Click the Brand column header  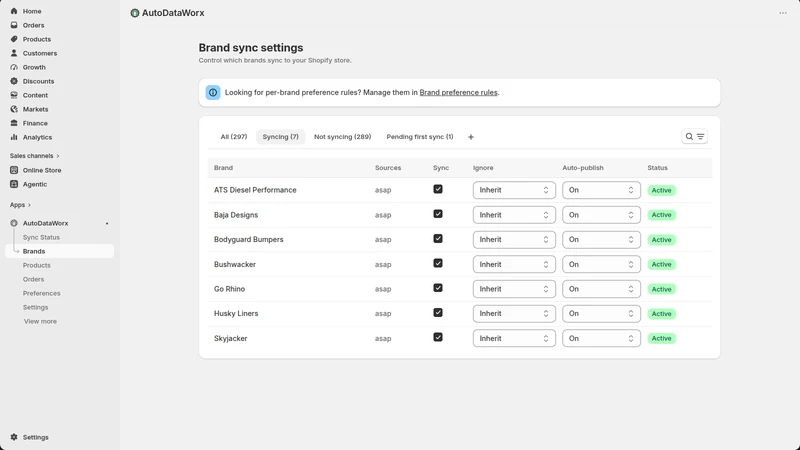tap(223, 168)
